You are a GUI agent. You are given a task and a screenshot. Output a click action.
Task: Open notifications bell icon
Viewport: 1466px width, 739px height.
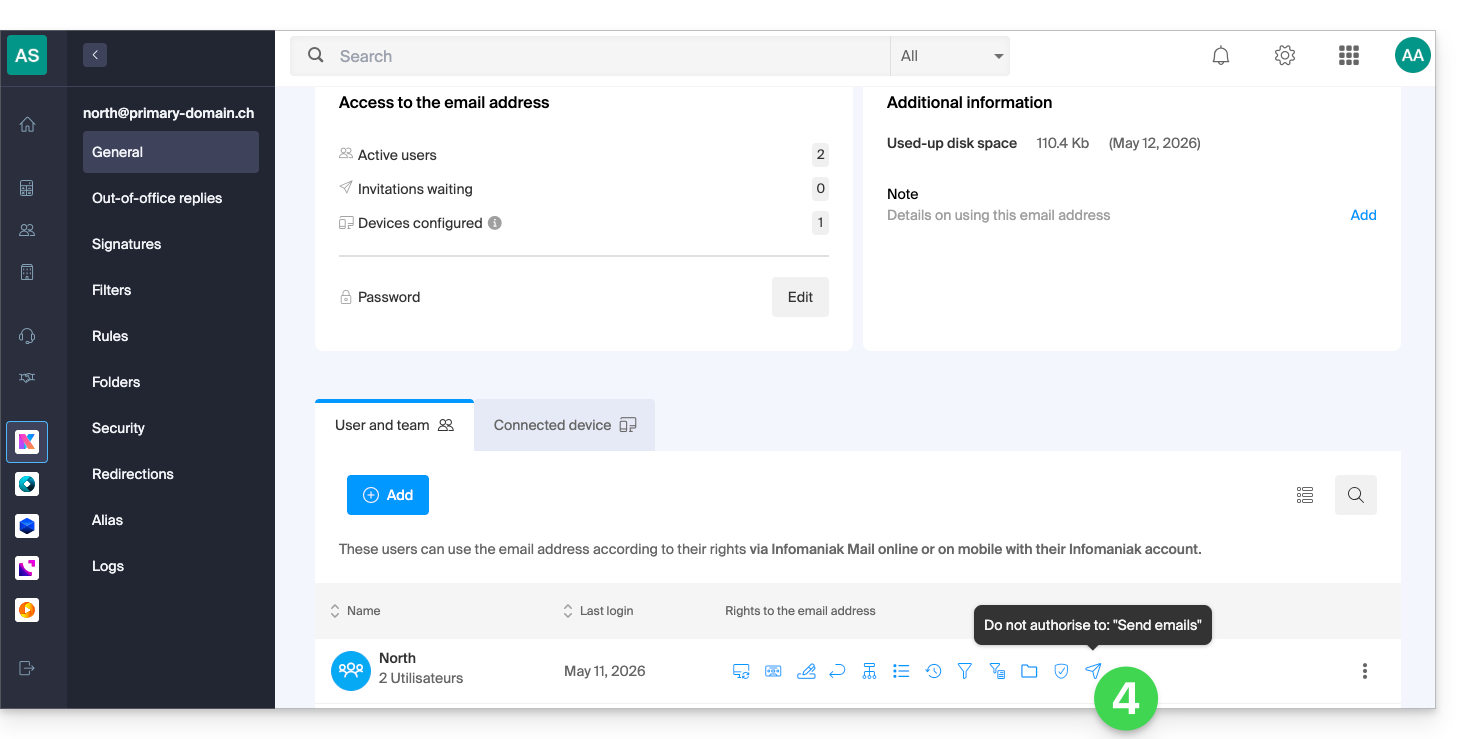[1221, 56]
